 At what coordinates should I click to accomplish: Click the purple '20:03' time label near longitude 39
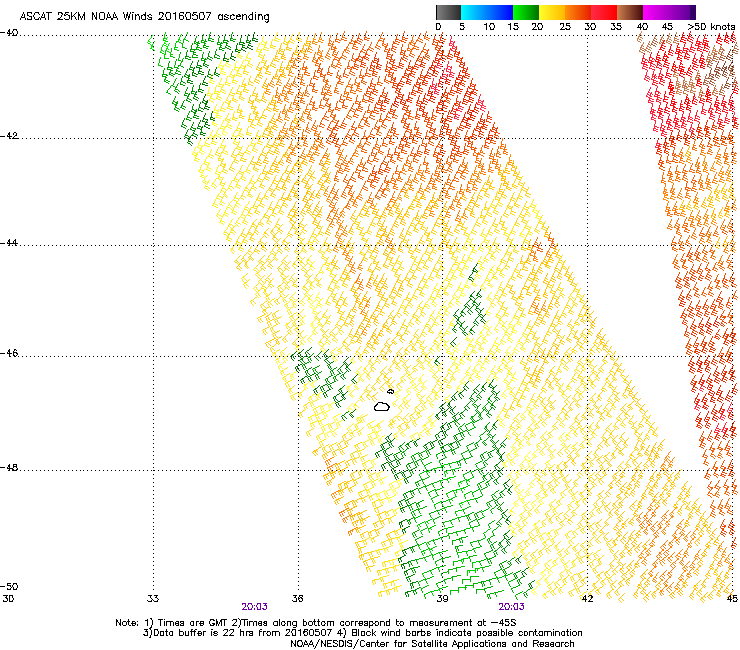(x=512, y=607)
